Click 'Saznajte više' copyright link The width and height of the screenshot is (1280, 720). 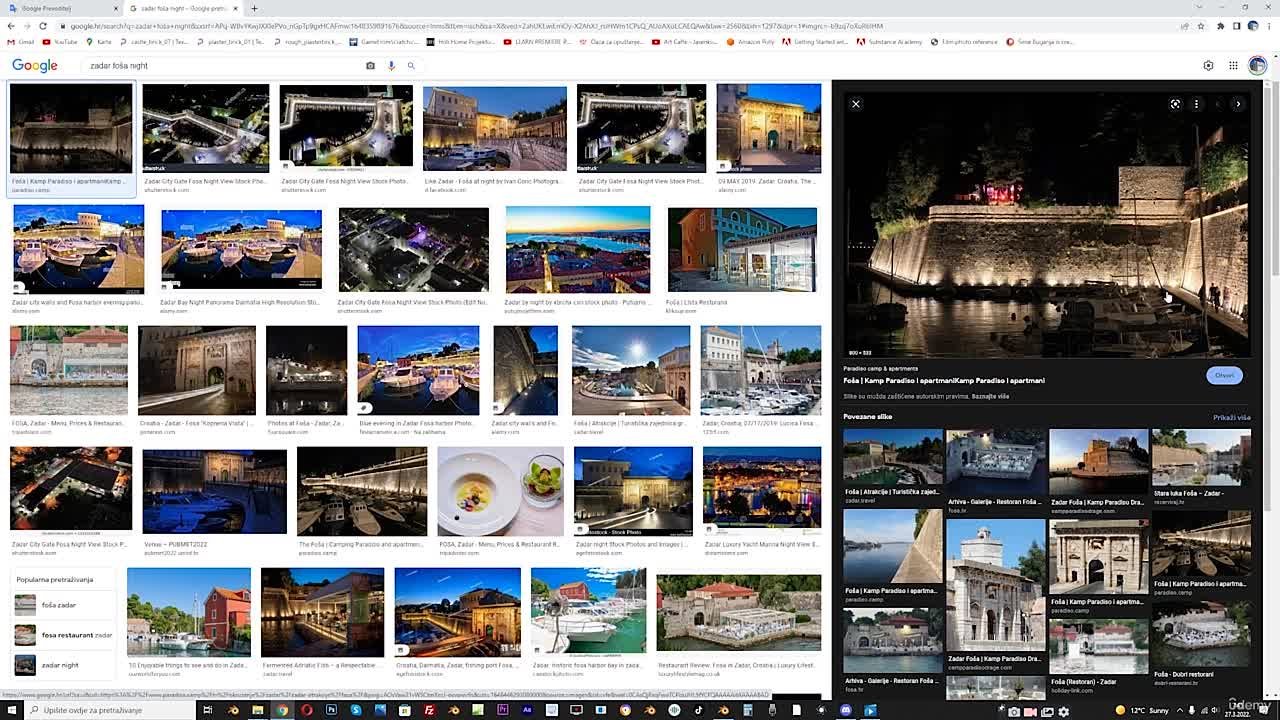[x=990, y=396]
